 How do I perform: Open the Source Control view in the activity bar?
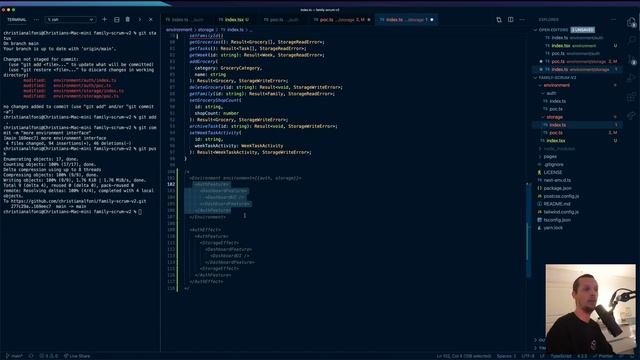[632, 60]
